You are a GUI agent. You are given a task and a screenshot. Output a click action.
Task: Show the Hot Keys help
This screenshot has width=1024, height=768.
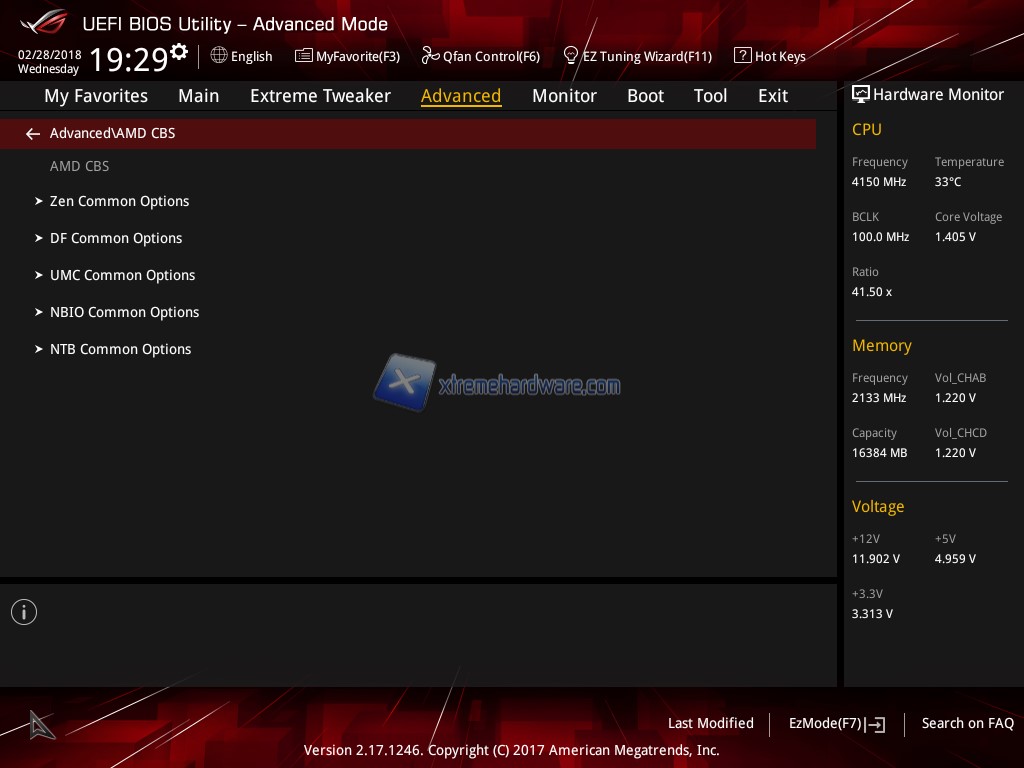tap(770, 57)
